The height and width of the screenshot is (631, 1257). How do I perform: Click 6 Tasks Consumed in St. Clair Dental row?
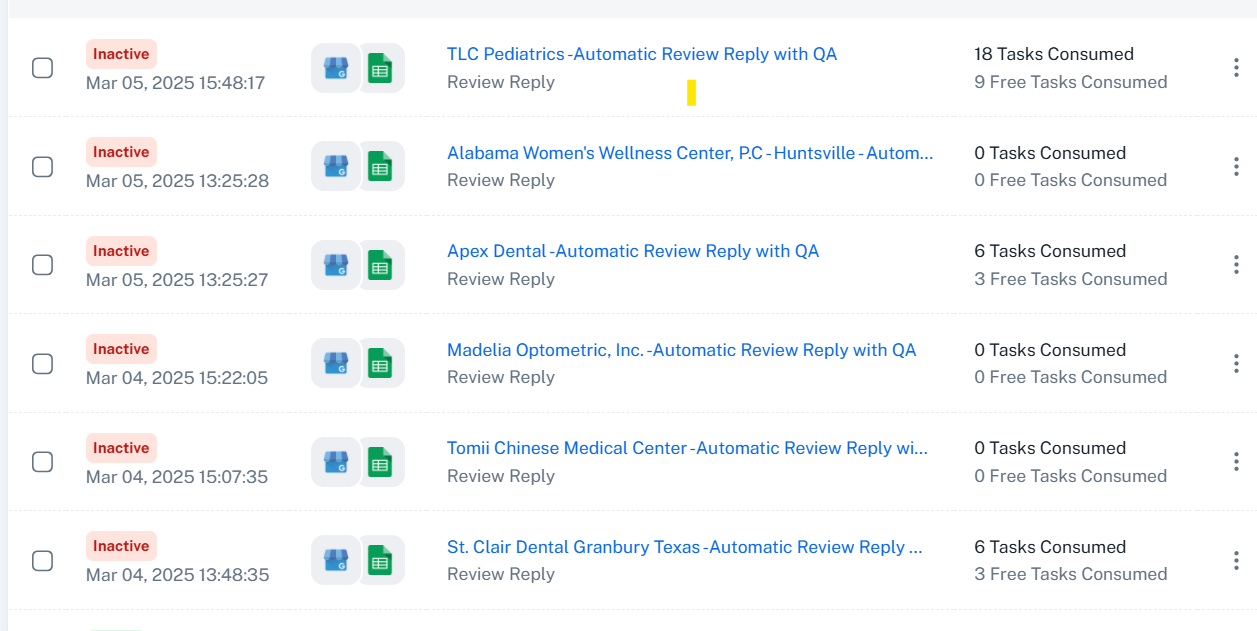1050,547
